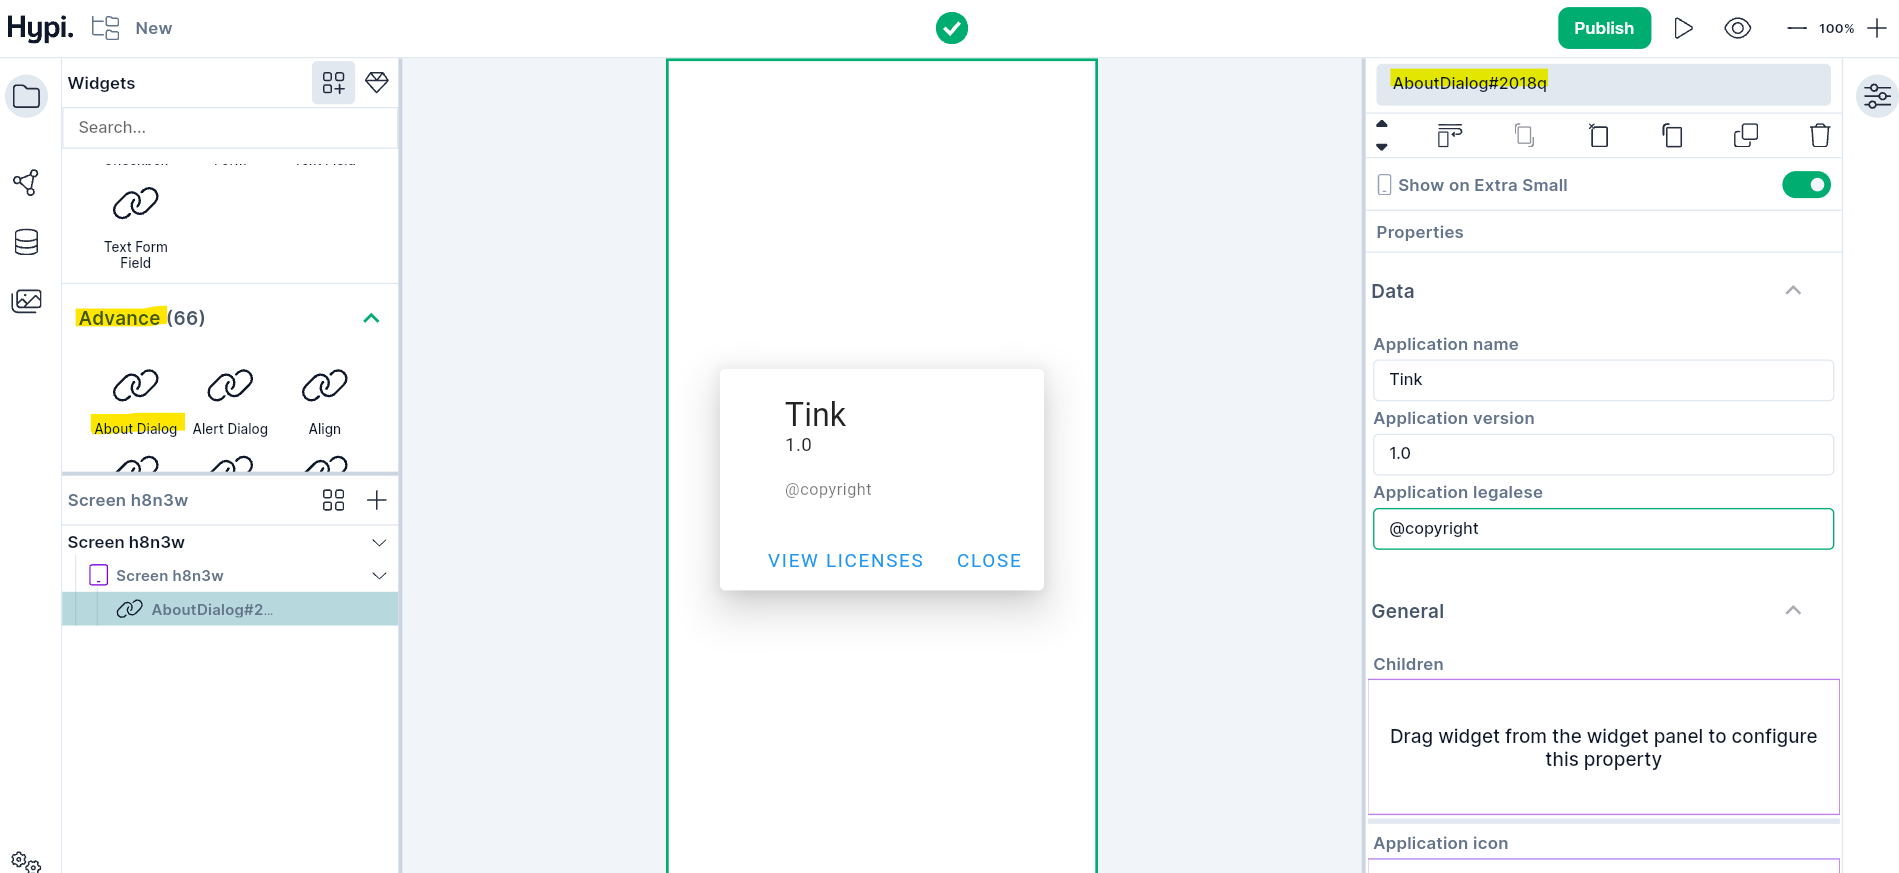
Task: Collapse the General properties section
Action: pos(1792,611)
